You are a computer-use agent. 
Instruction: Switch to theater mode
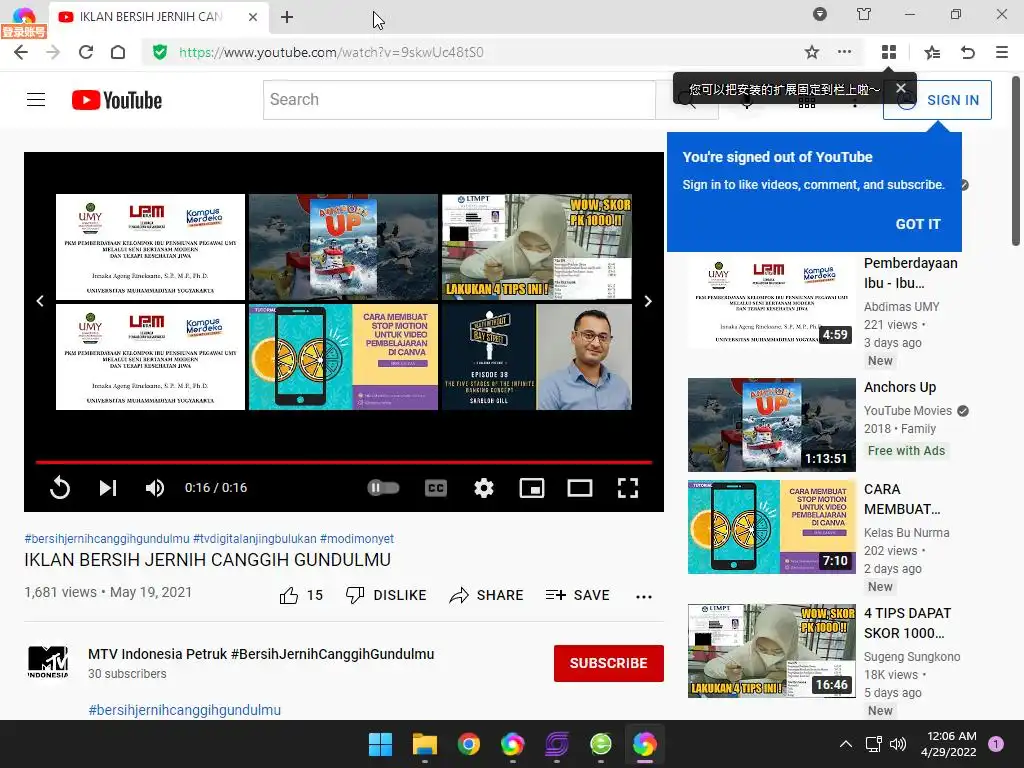coord(580,488)
